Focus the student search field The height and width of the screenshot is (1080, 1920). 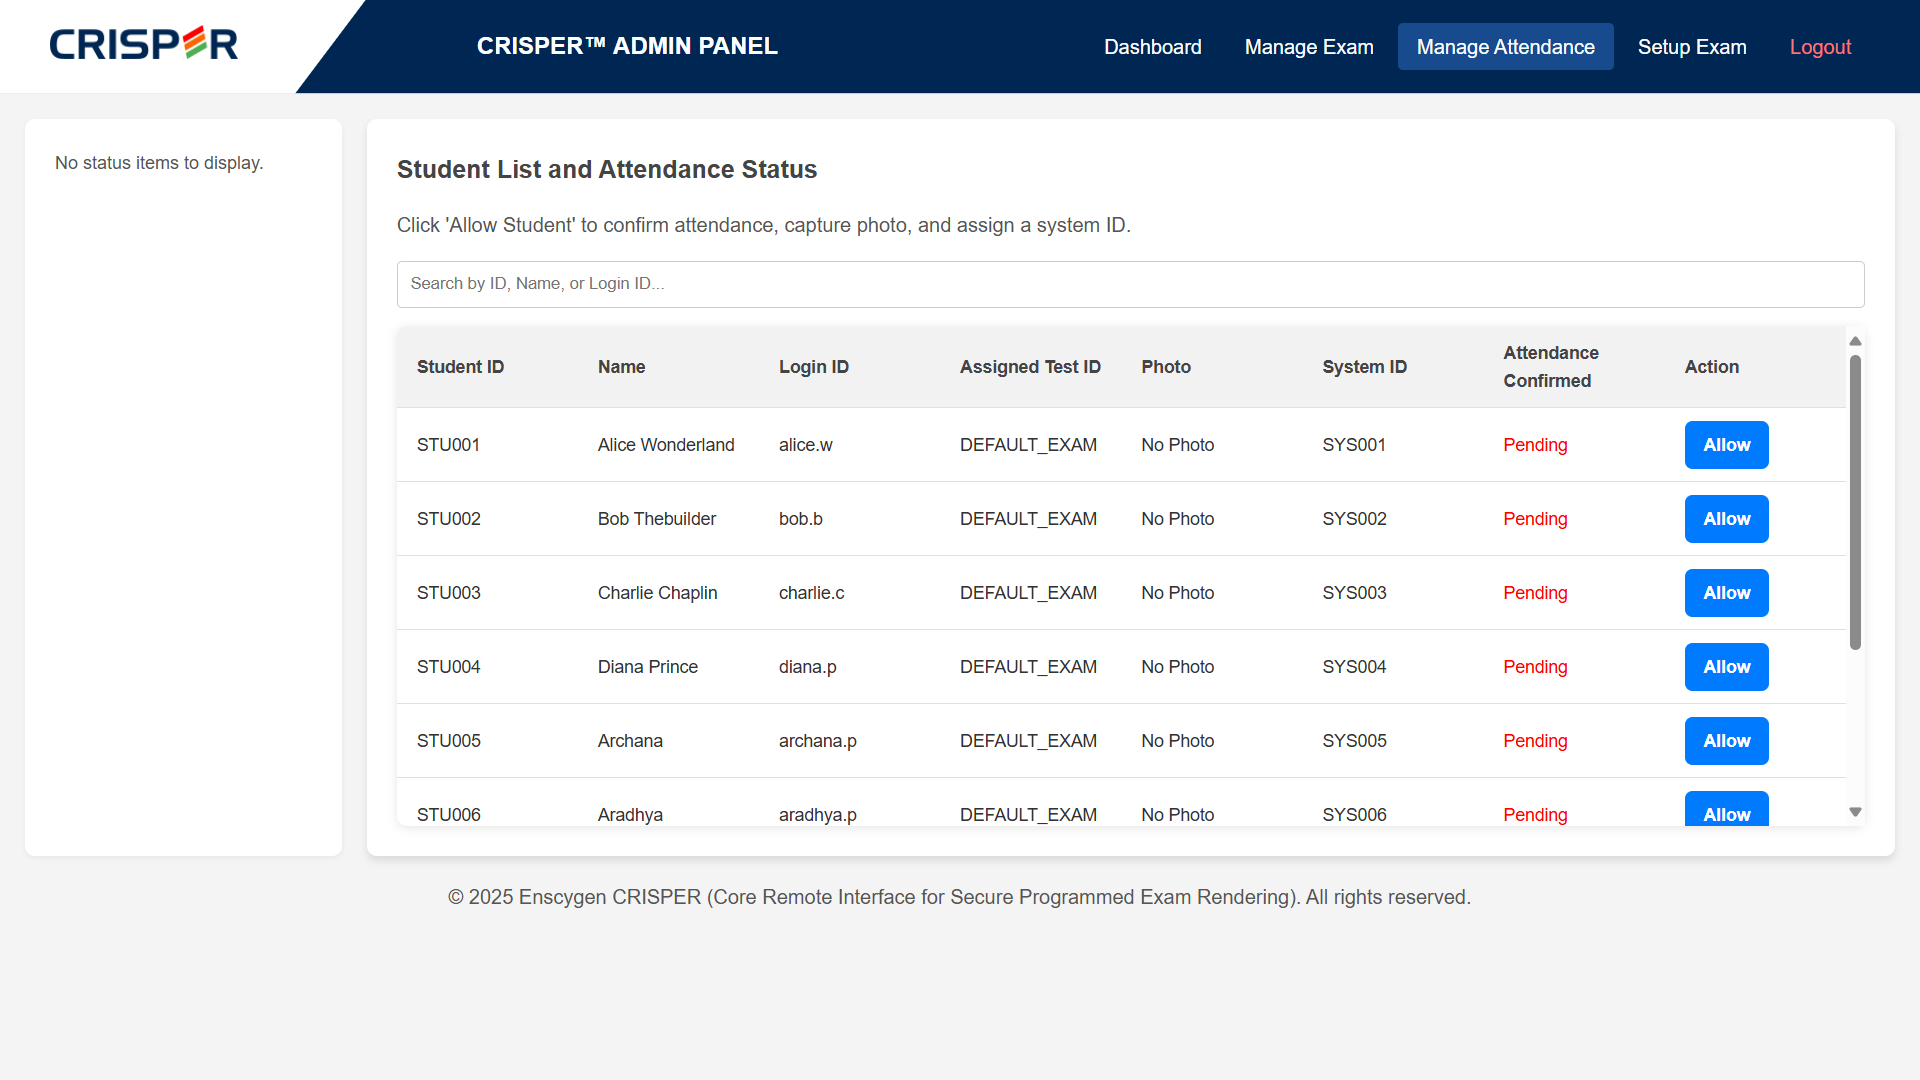coord(1130,284)
